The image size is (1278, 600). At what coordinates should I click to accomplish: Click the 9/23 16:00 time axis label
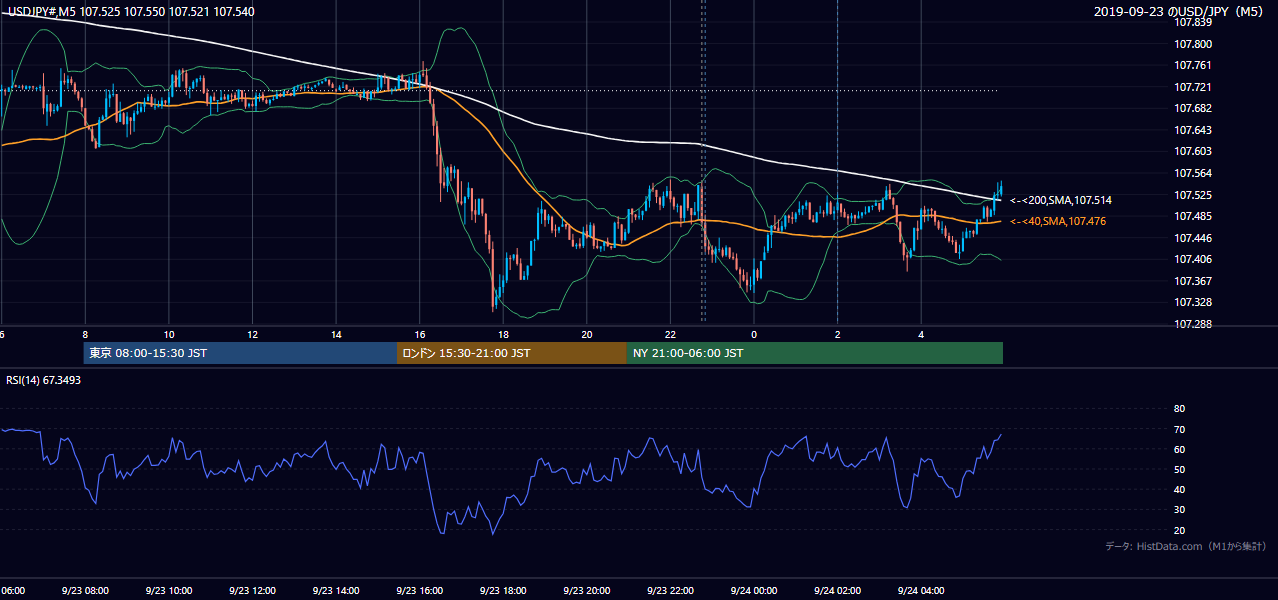[419, 591]
